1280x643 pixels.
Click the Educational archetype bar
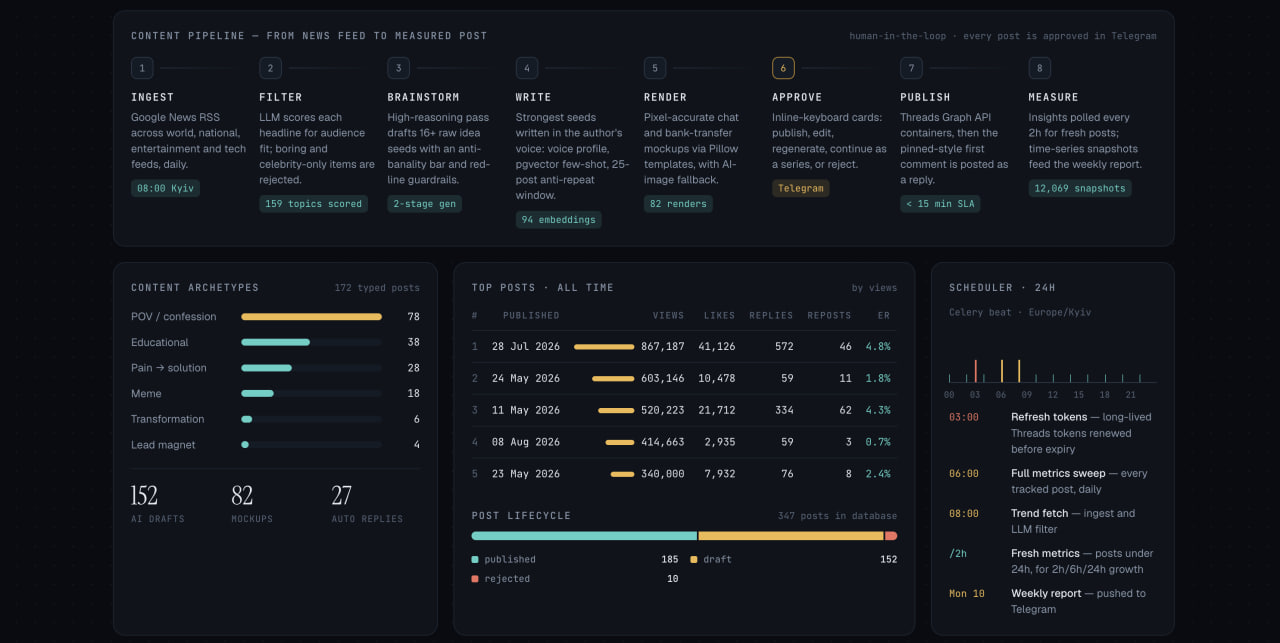click(275, 342)
